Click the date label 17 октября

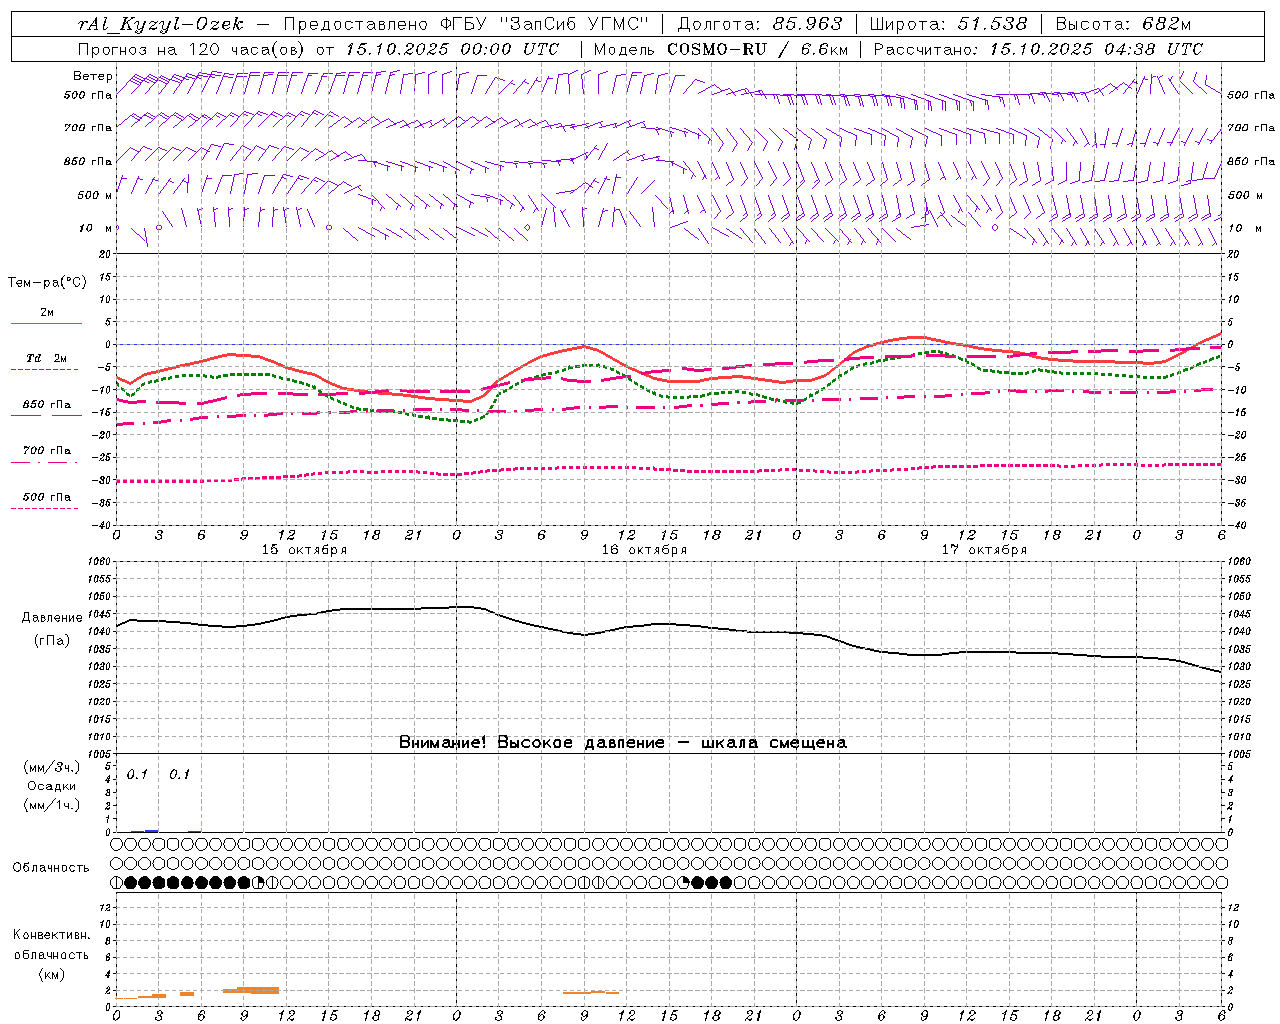984,550
